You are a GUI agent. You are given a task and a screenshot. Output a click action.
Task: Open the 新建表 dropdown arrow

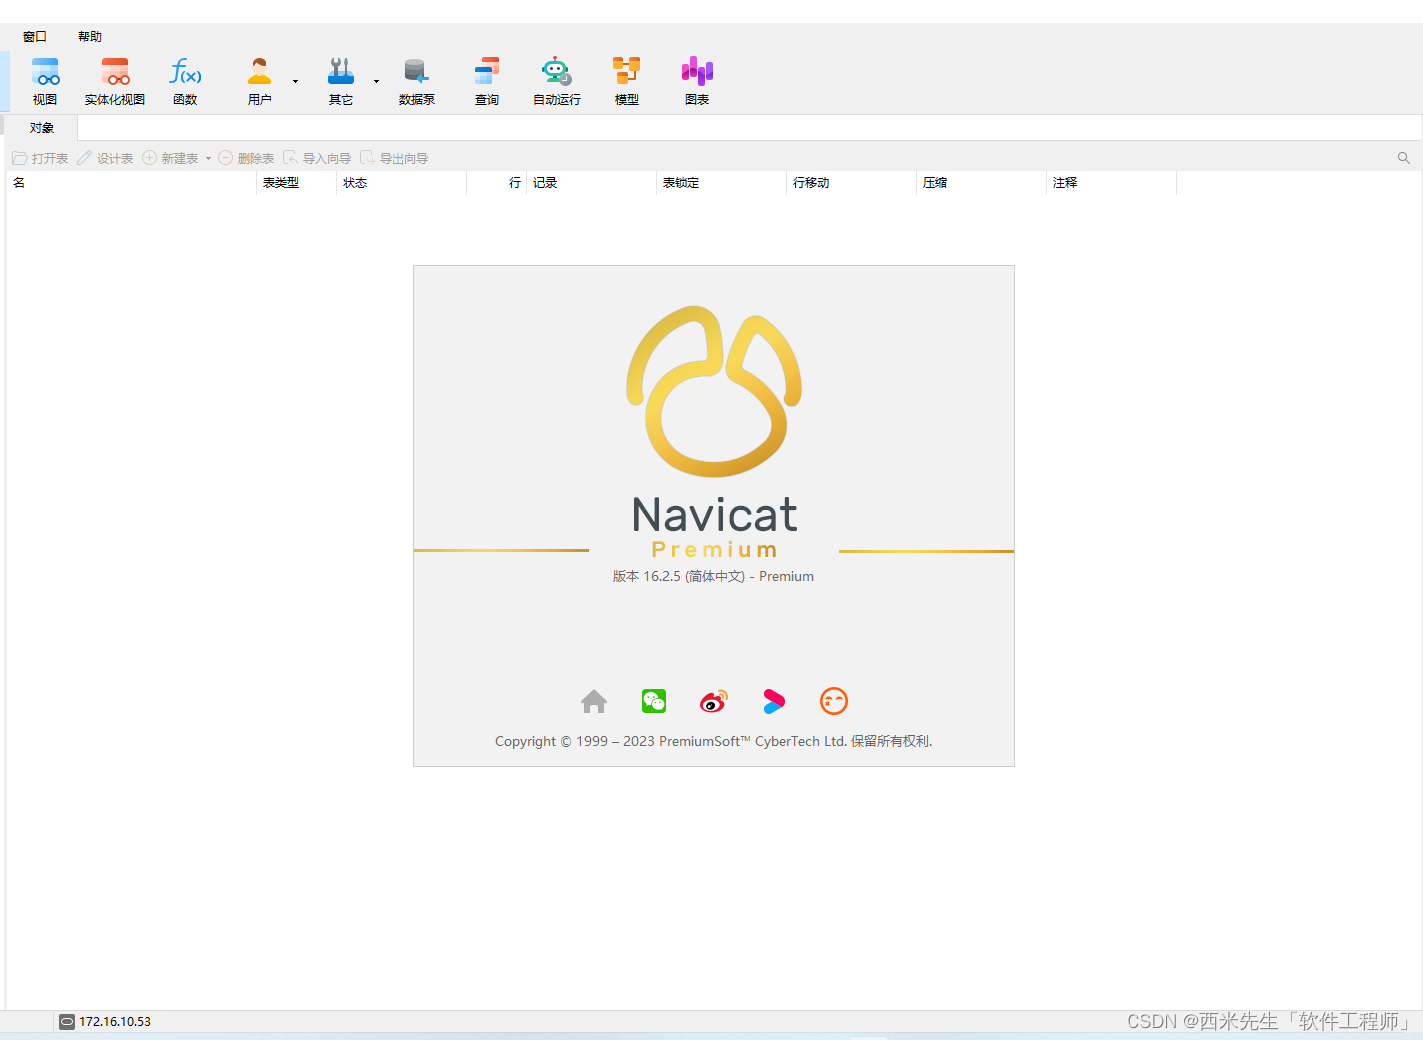coord(208,157)
